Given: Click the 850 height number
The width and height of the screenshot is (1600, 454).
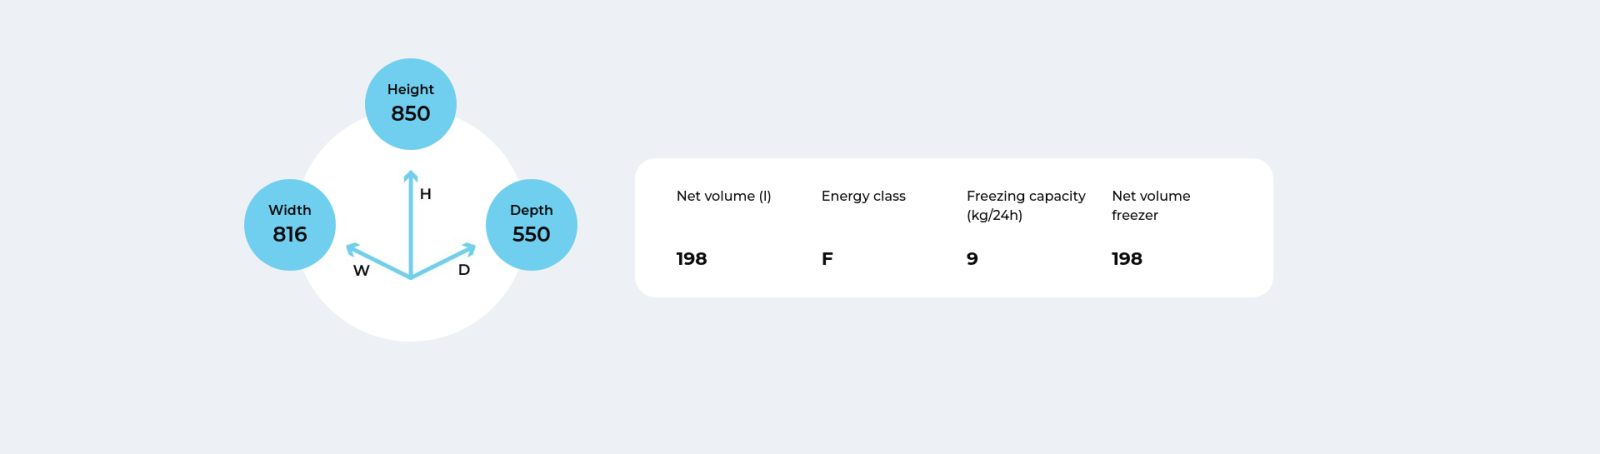Looking at the screenshot, I should pyautogui.click(x=410, y=114).
